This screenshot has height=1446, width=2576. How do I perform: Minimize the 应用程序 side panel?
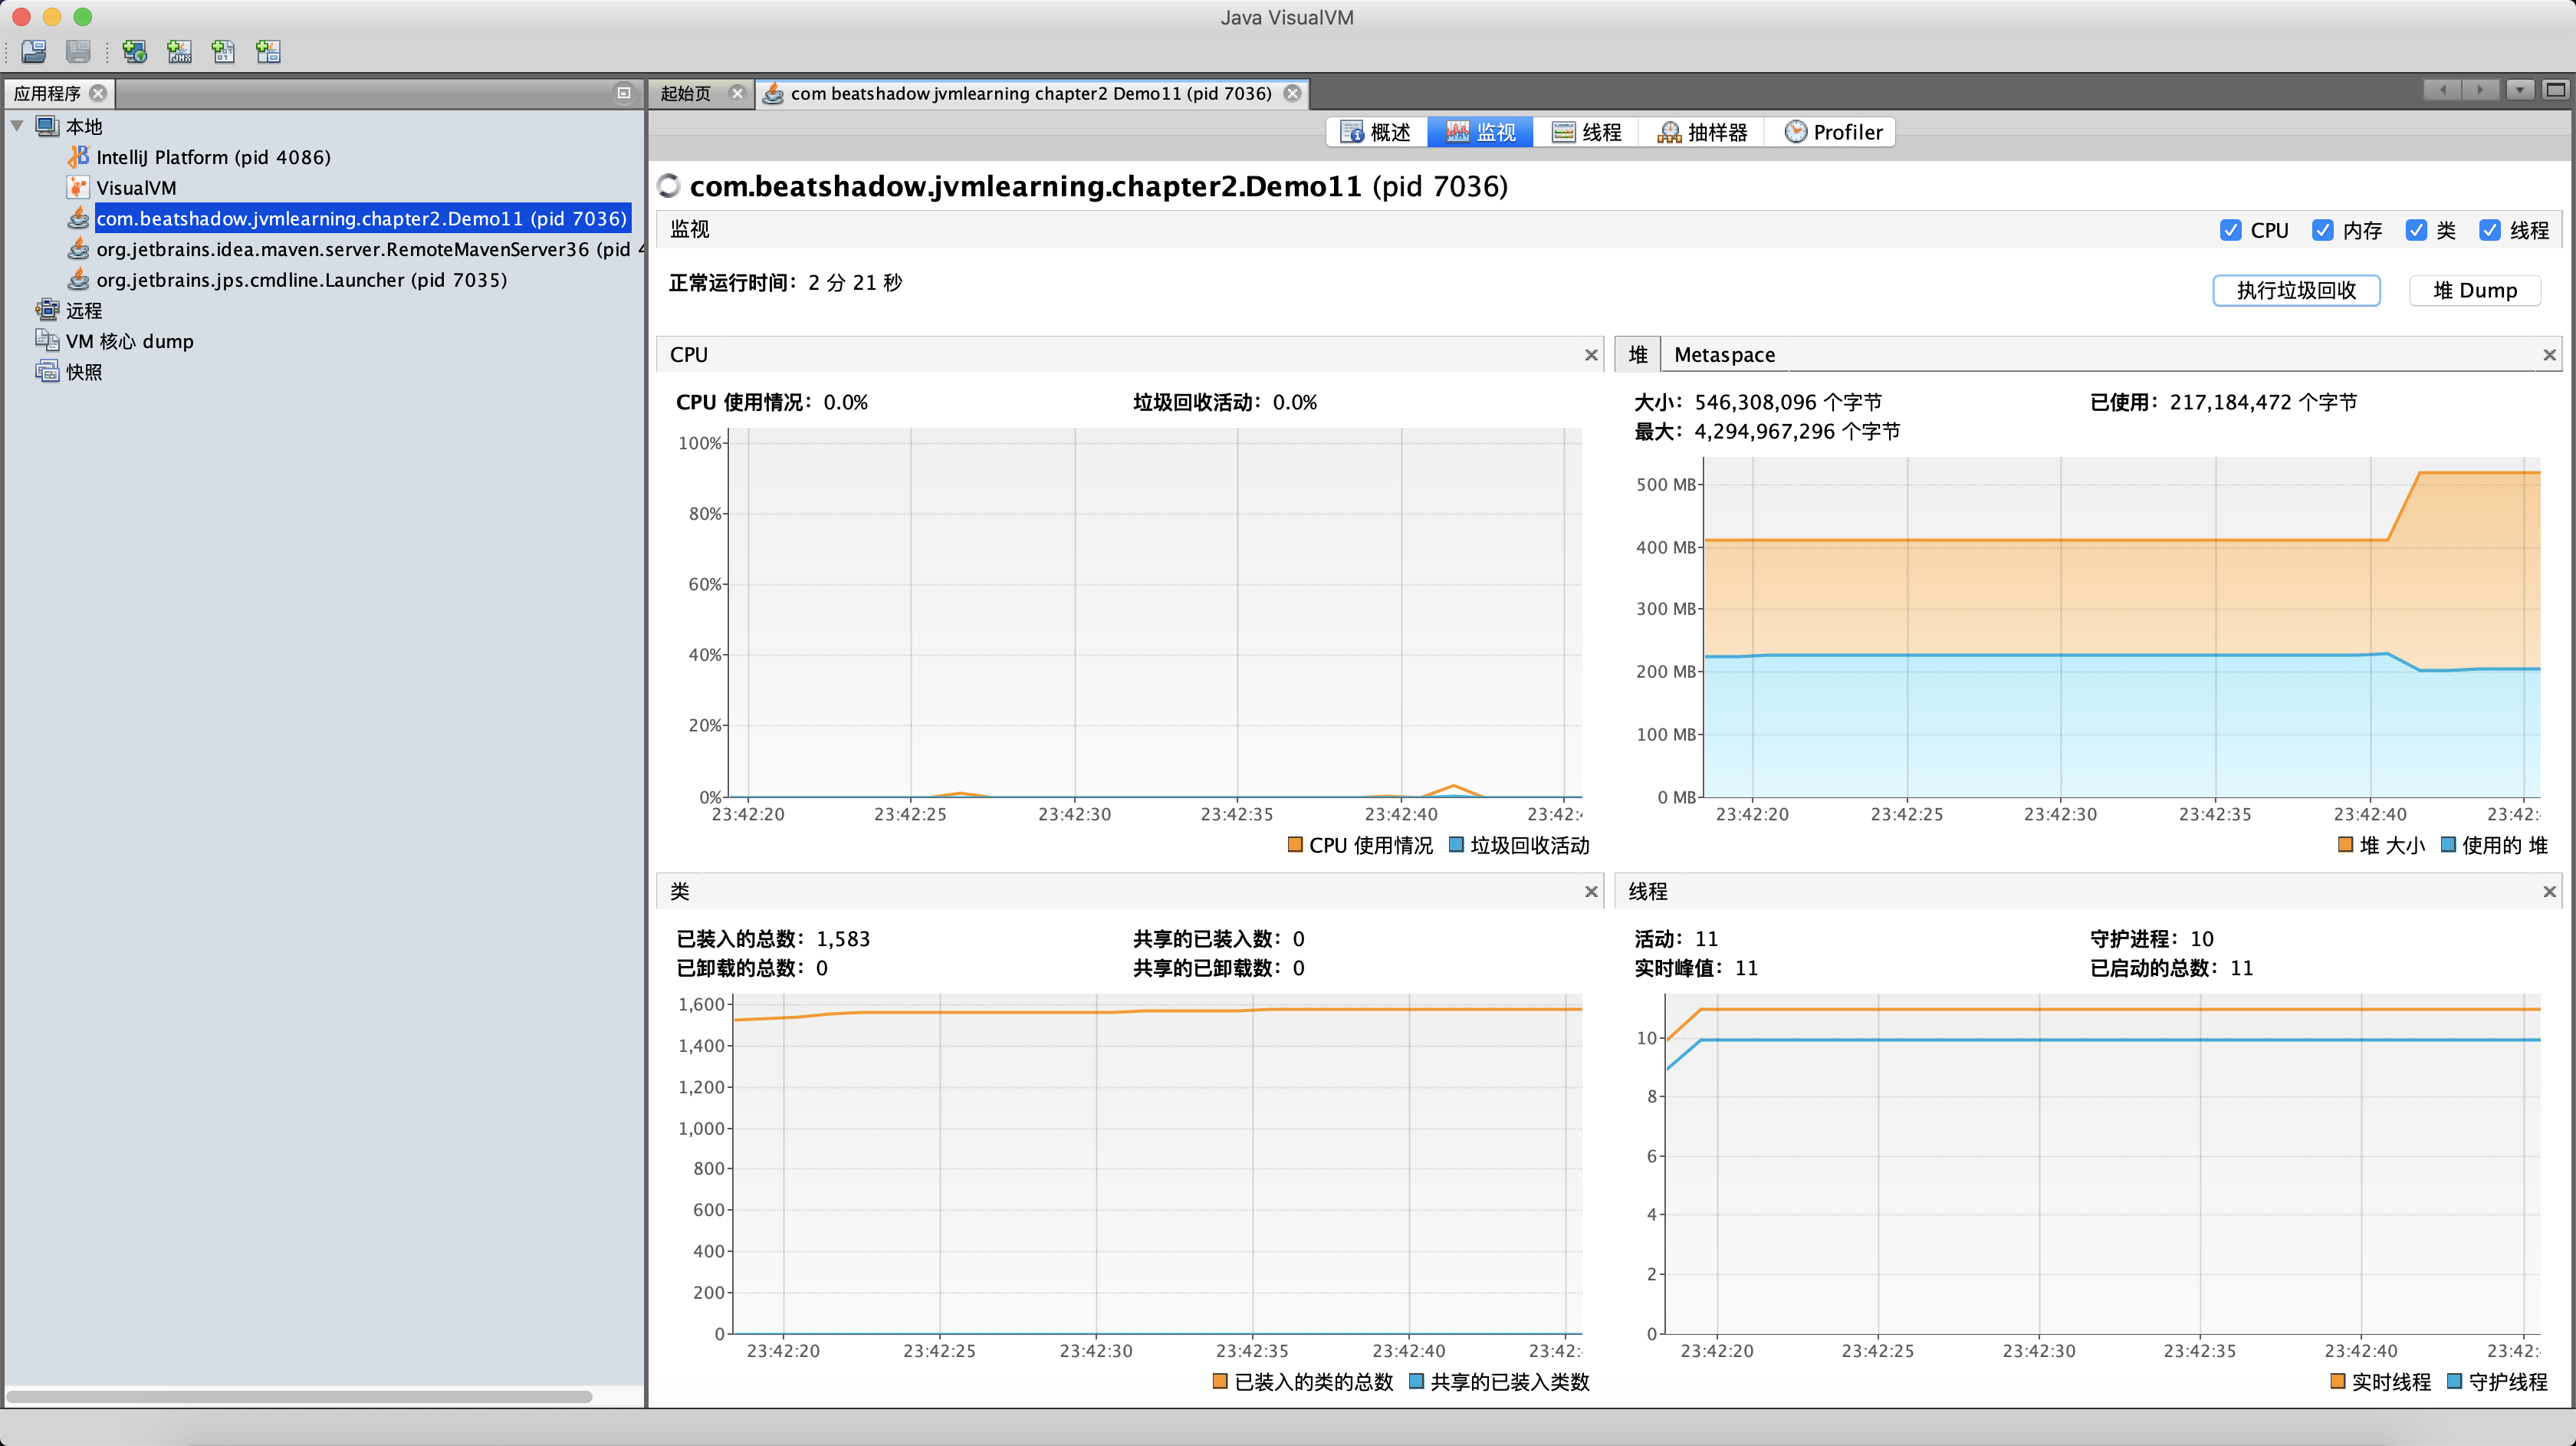[623, 93]
